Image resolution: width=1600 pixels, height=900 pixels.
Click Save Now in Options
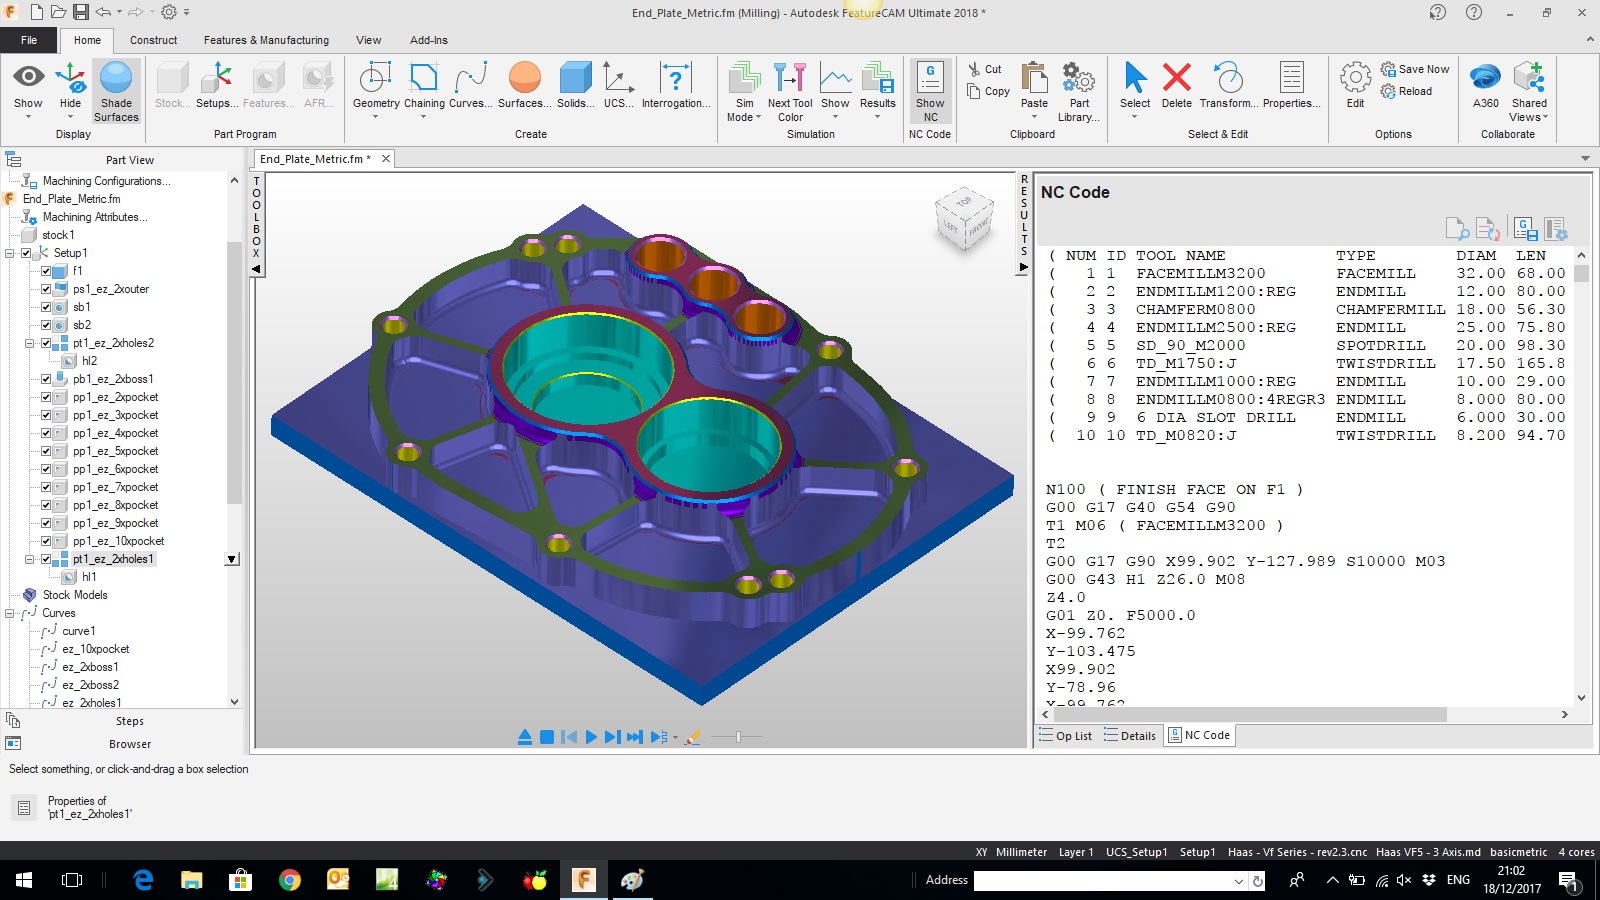click(x=1415, y=69)
